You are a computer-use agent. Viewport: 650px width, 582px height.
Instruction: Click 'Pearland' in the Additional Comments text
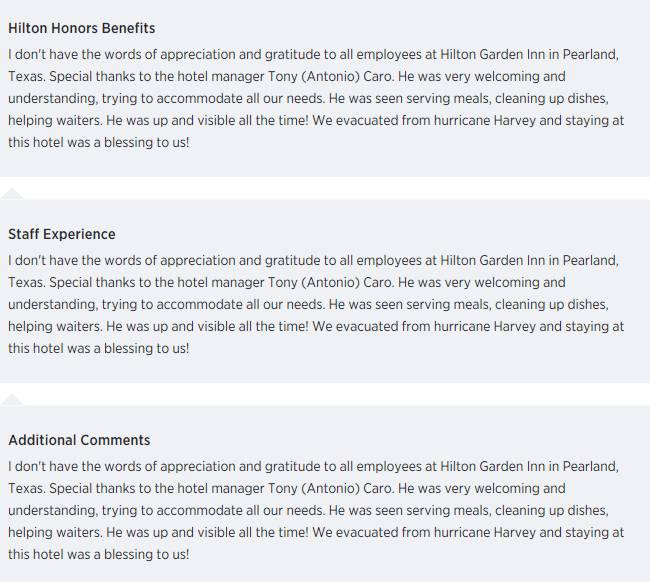point(589,466)
